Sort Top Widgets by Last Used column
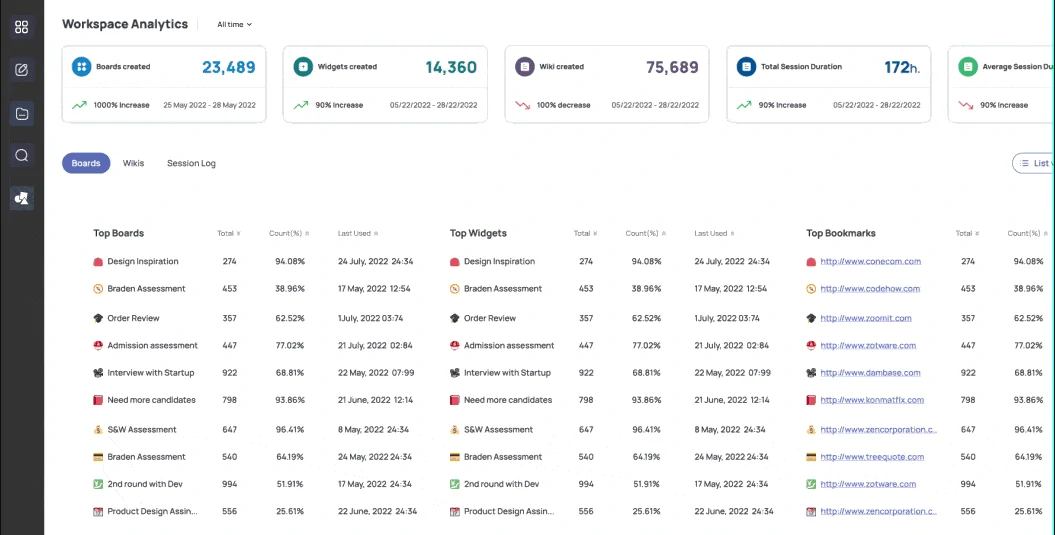The height and width of the screenshot is (535, 1055). point(715,234)
